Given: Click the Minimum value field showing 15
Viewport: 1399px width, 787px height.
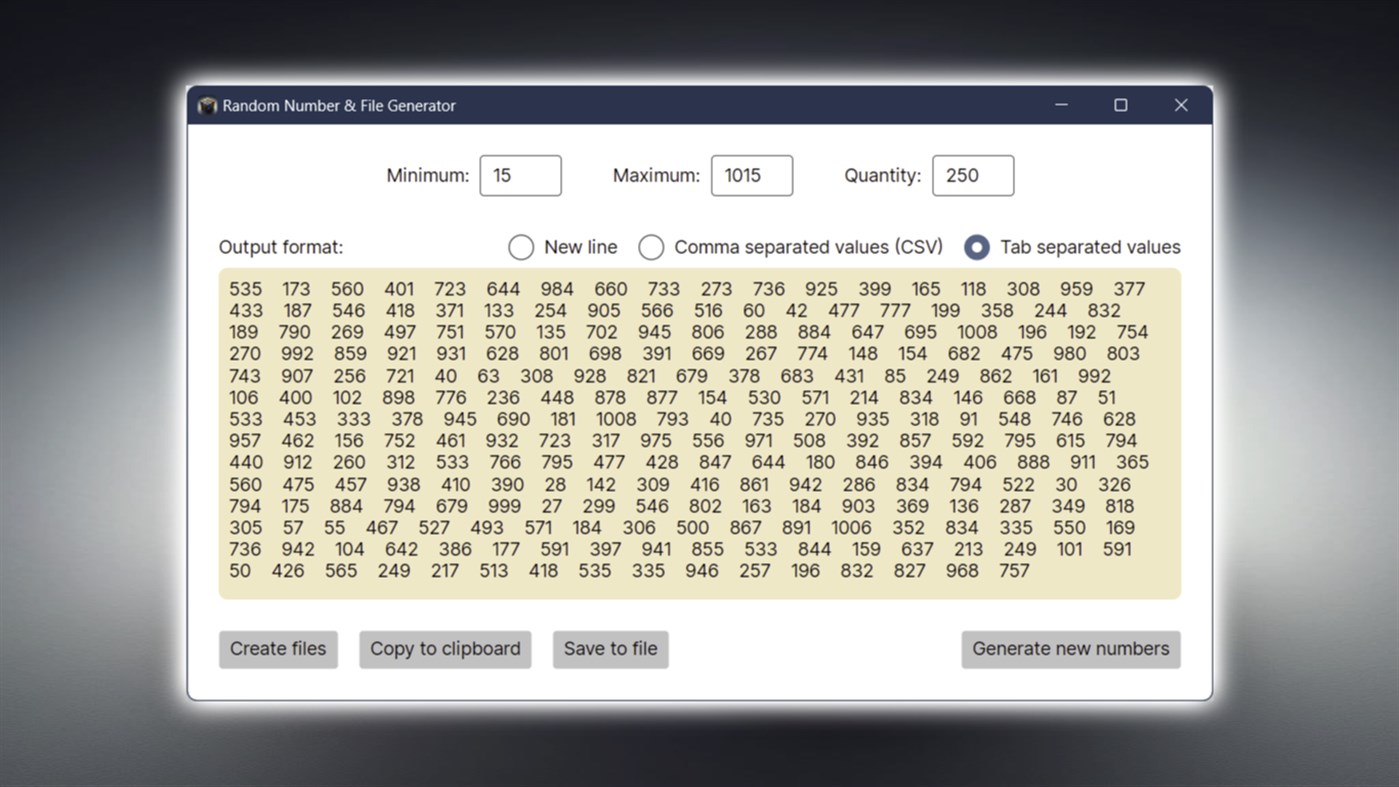Looking at the screenshot, I should coord(520,175).
